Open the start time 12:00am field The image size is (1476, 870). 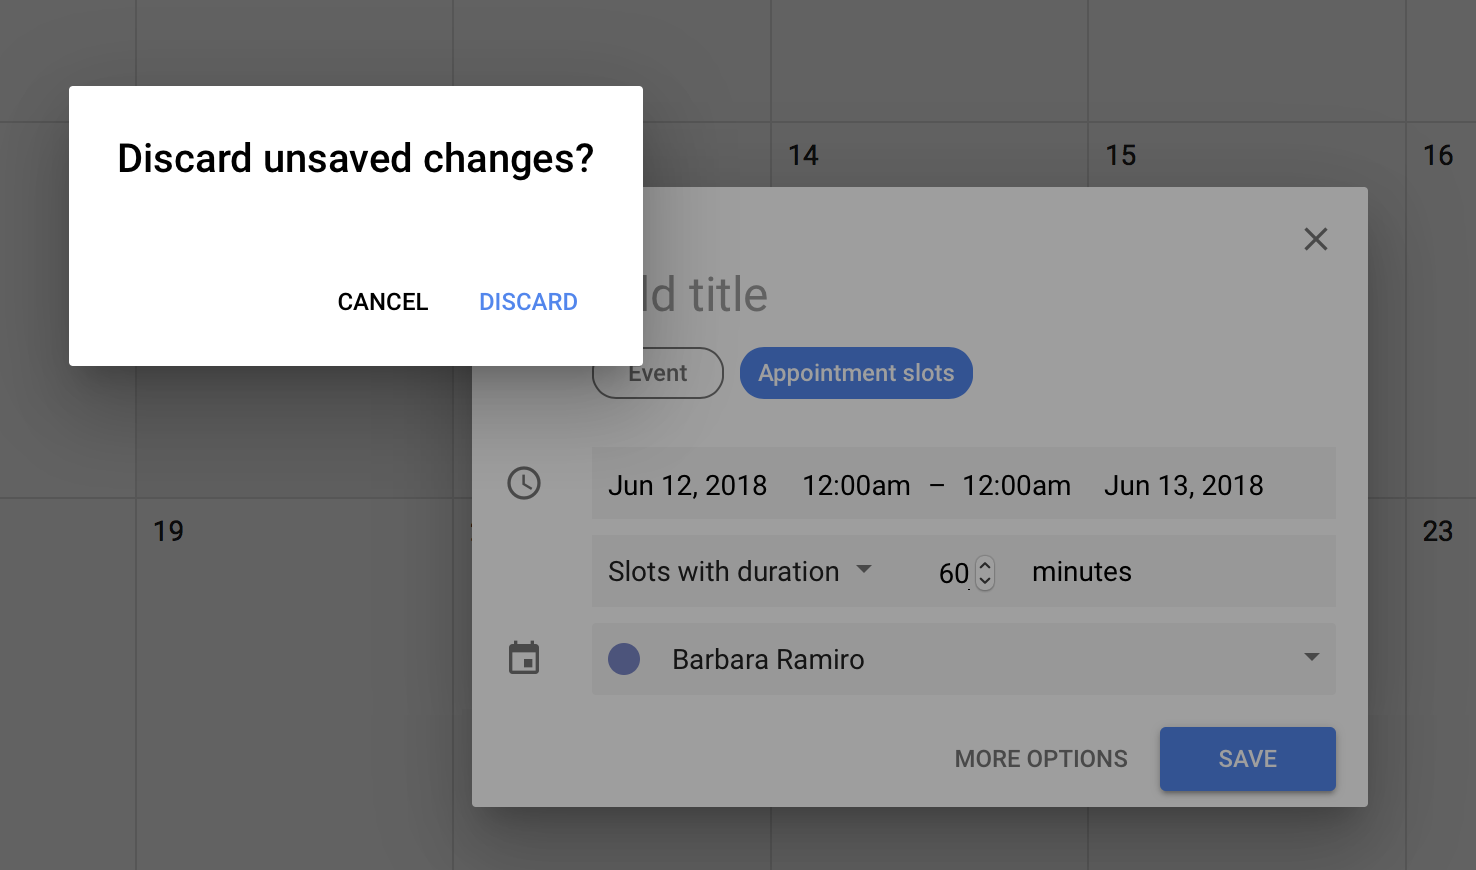(856, 485)
